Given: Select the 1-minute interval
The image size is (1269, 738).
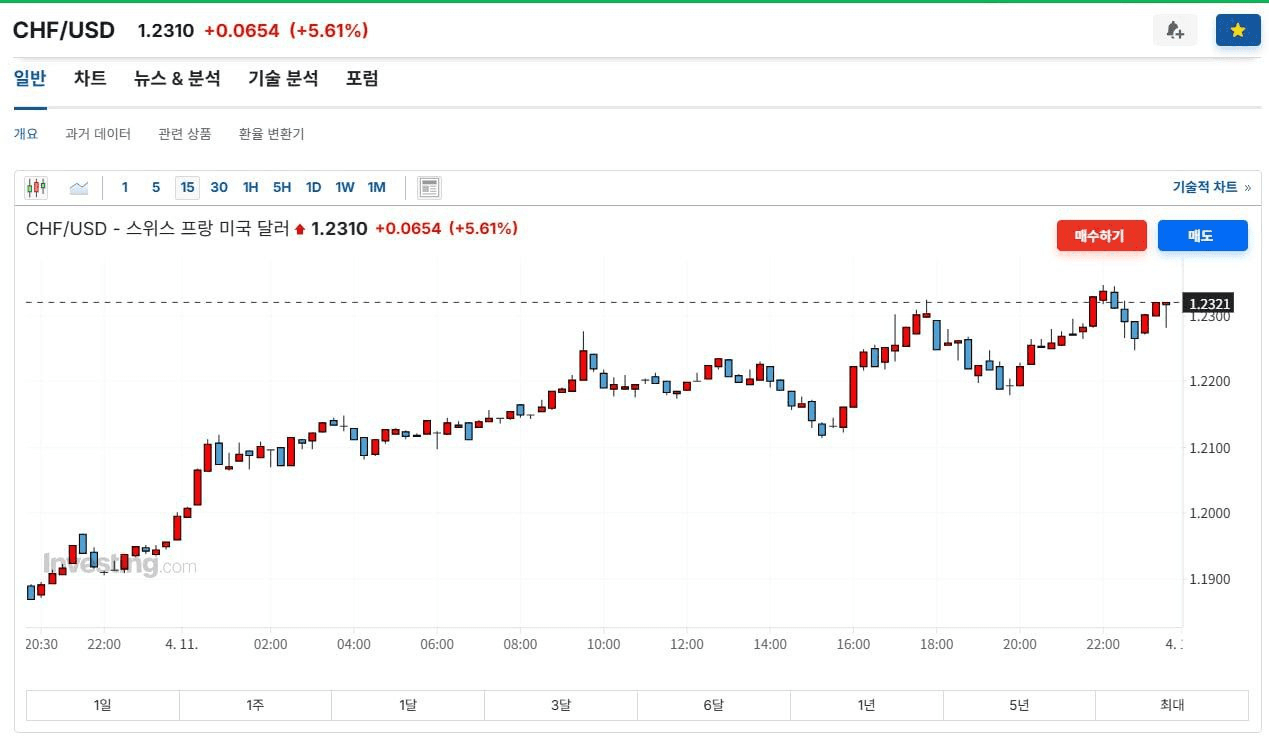Looking at the screenshot, I should [125, 187].
